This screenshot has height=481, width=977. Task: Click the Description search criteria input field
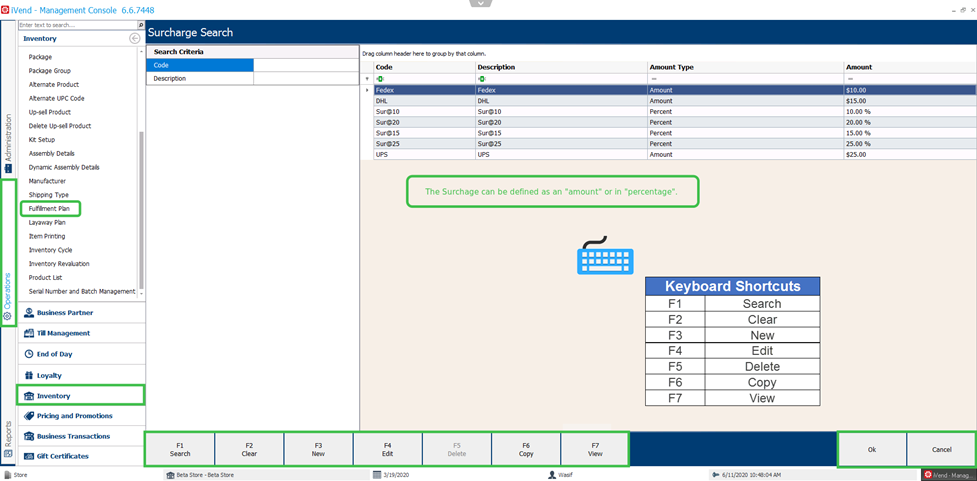[x=306, y=79]
